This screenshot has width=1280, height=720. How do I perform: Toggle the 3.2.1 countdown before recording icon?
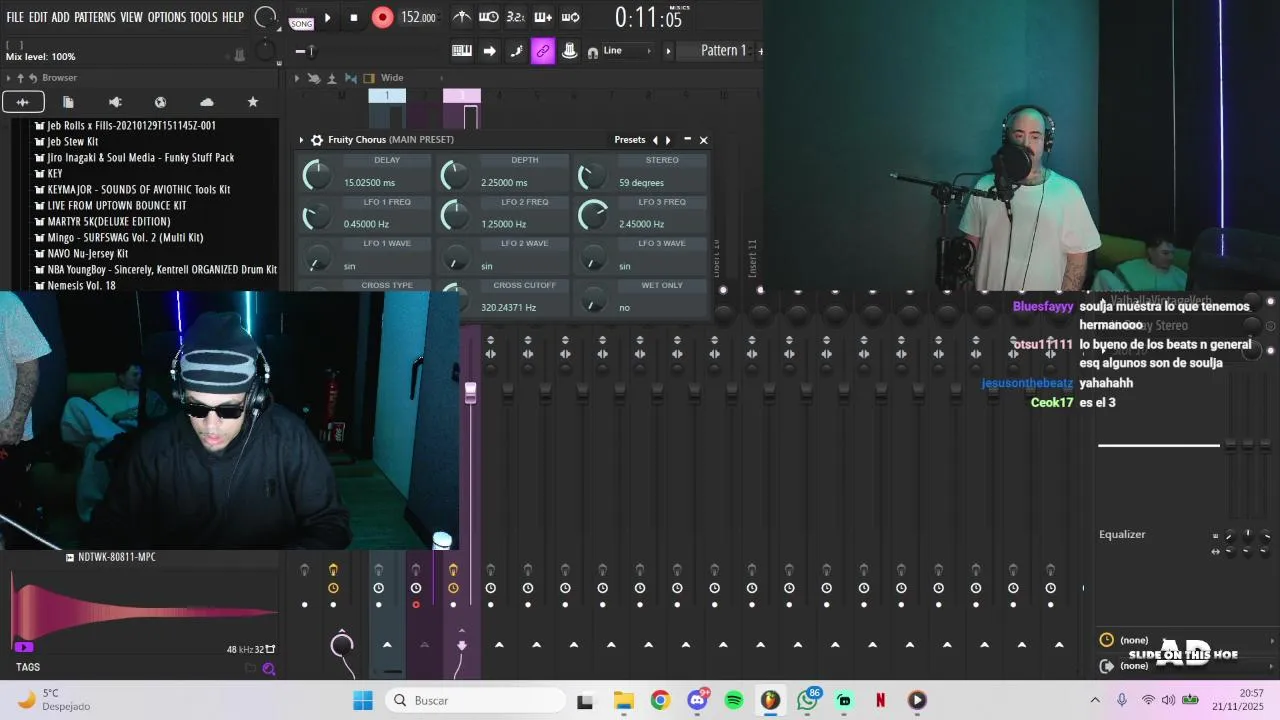coord(515,17)
